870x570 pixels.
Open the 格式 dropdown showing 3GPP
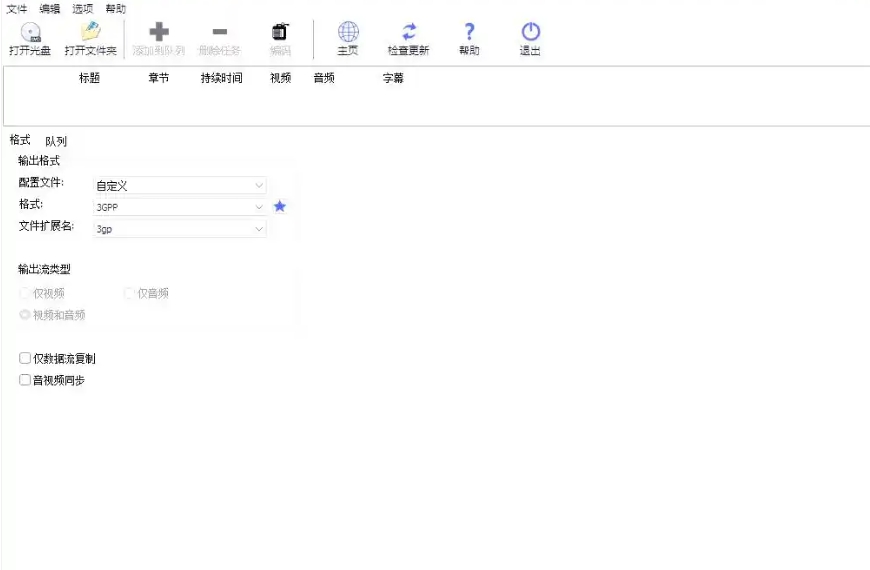[x=180, y=207]
